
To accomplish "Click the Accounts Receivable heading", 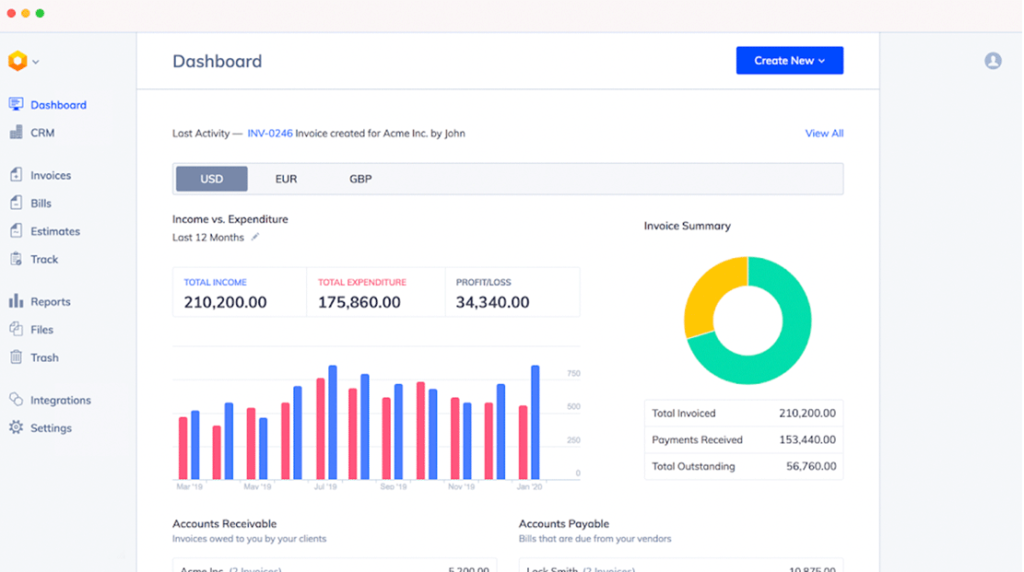I will coord(225,524).
